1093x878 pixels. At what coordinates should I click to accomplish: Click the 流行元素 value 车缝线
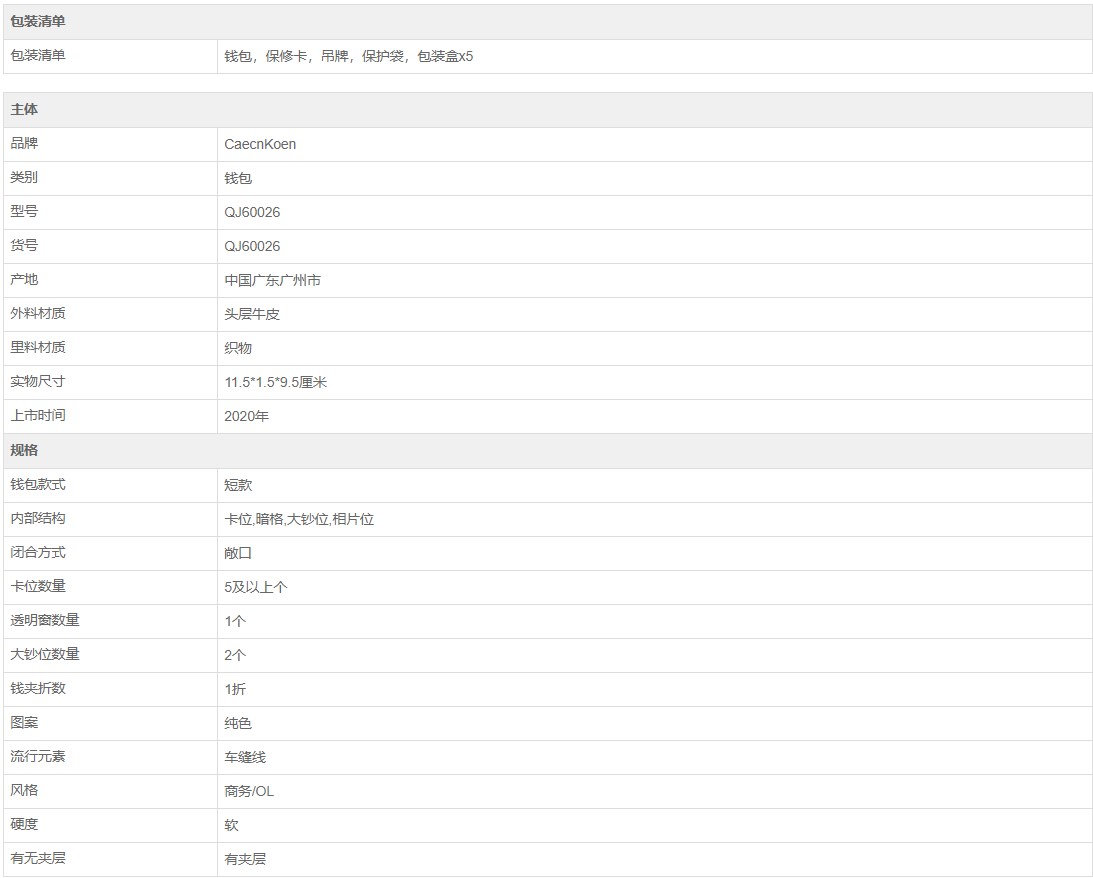pyautogui.click(x=245, y=757)
